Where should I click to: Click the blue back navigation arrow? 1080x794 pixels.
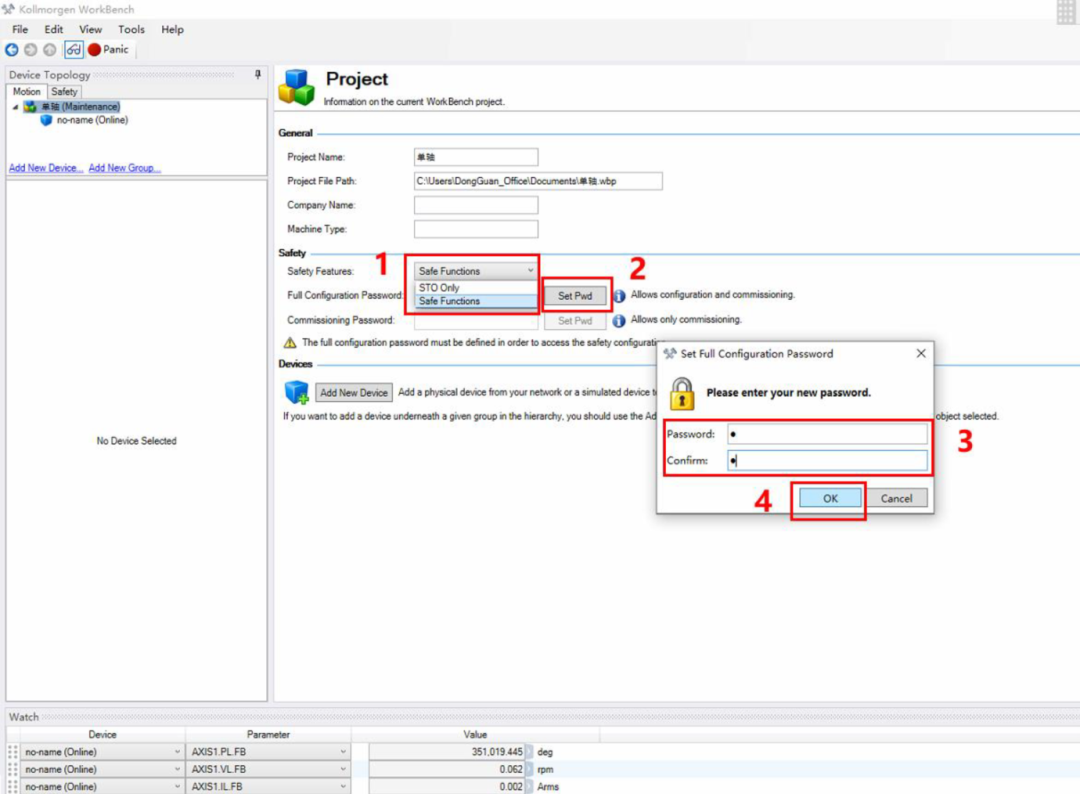[x=12, y=50]
